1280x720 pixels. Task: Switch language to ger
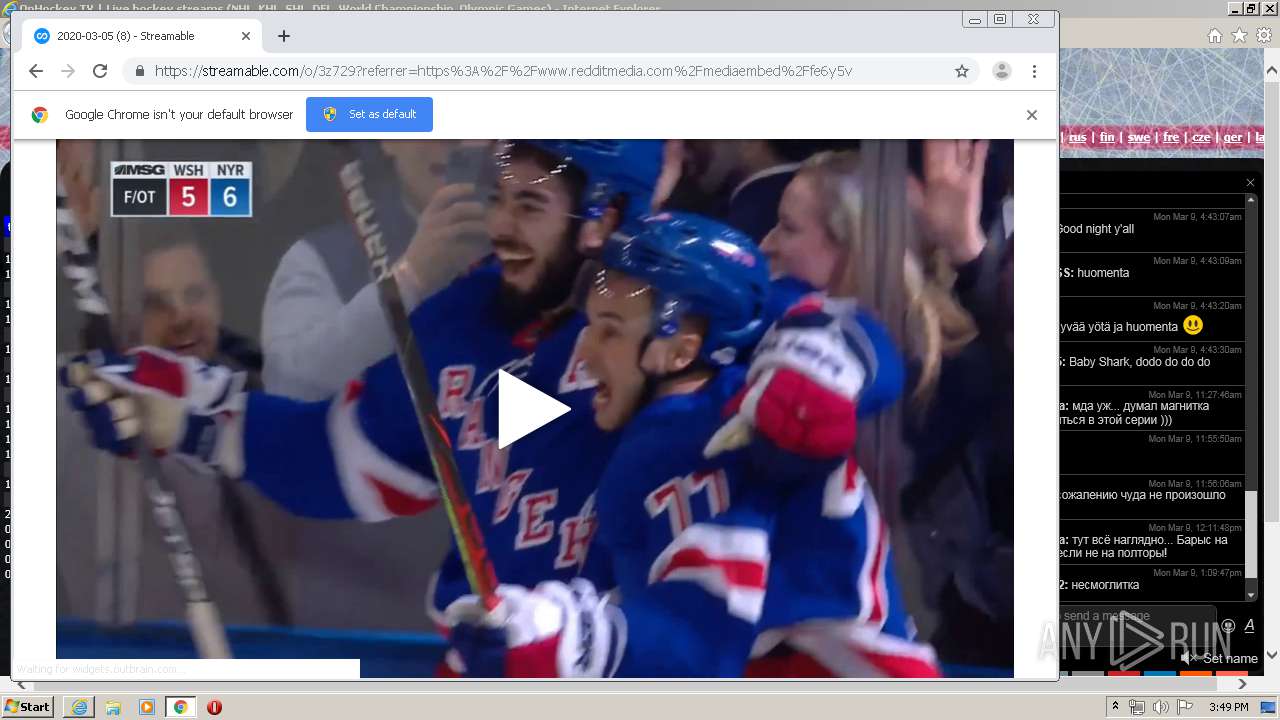[x=1233, y=137]
